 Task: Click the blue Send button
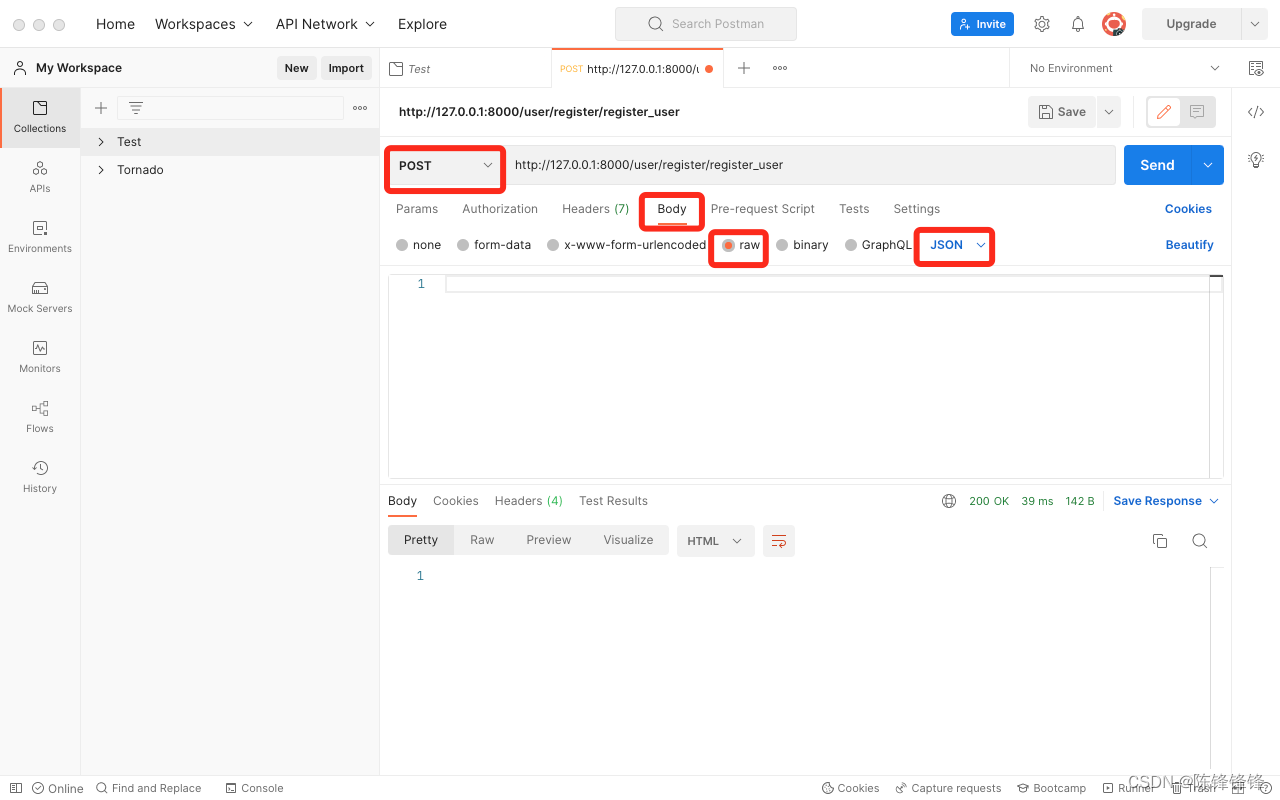1158,165
